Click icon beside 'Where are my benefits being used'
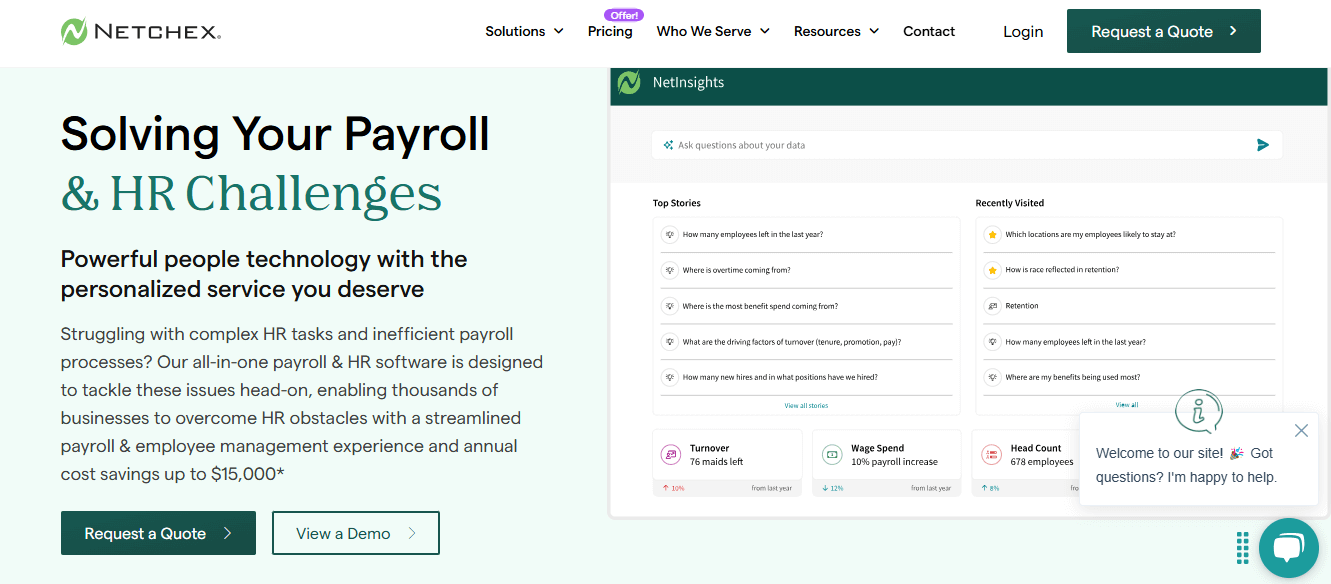Screen dimensions: 1331x584 pos(992,378)
